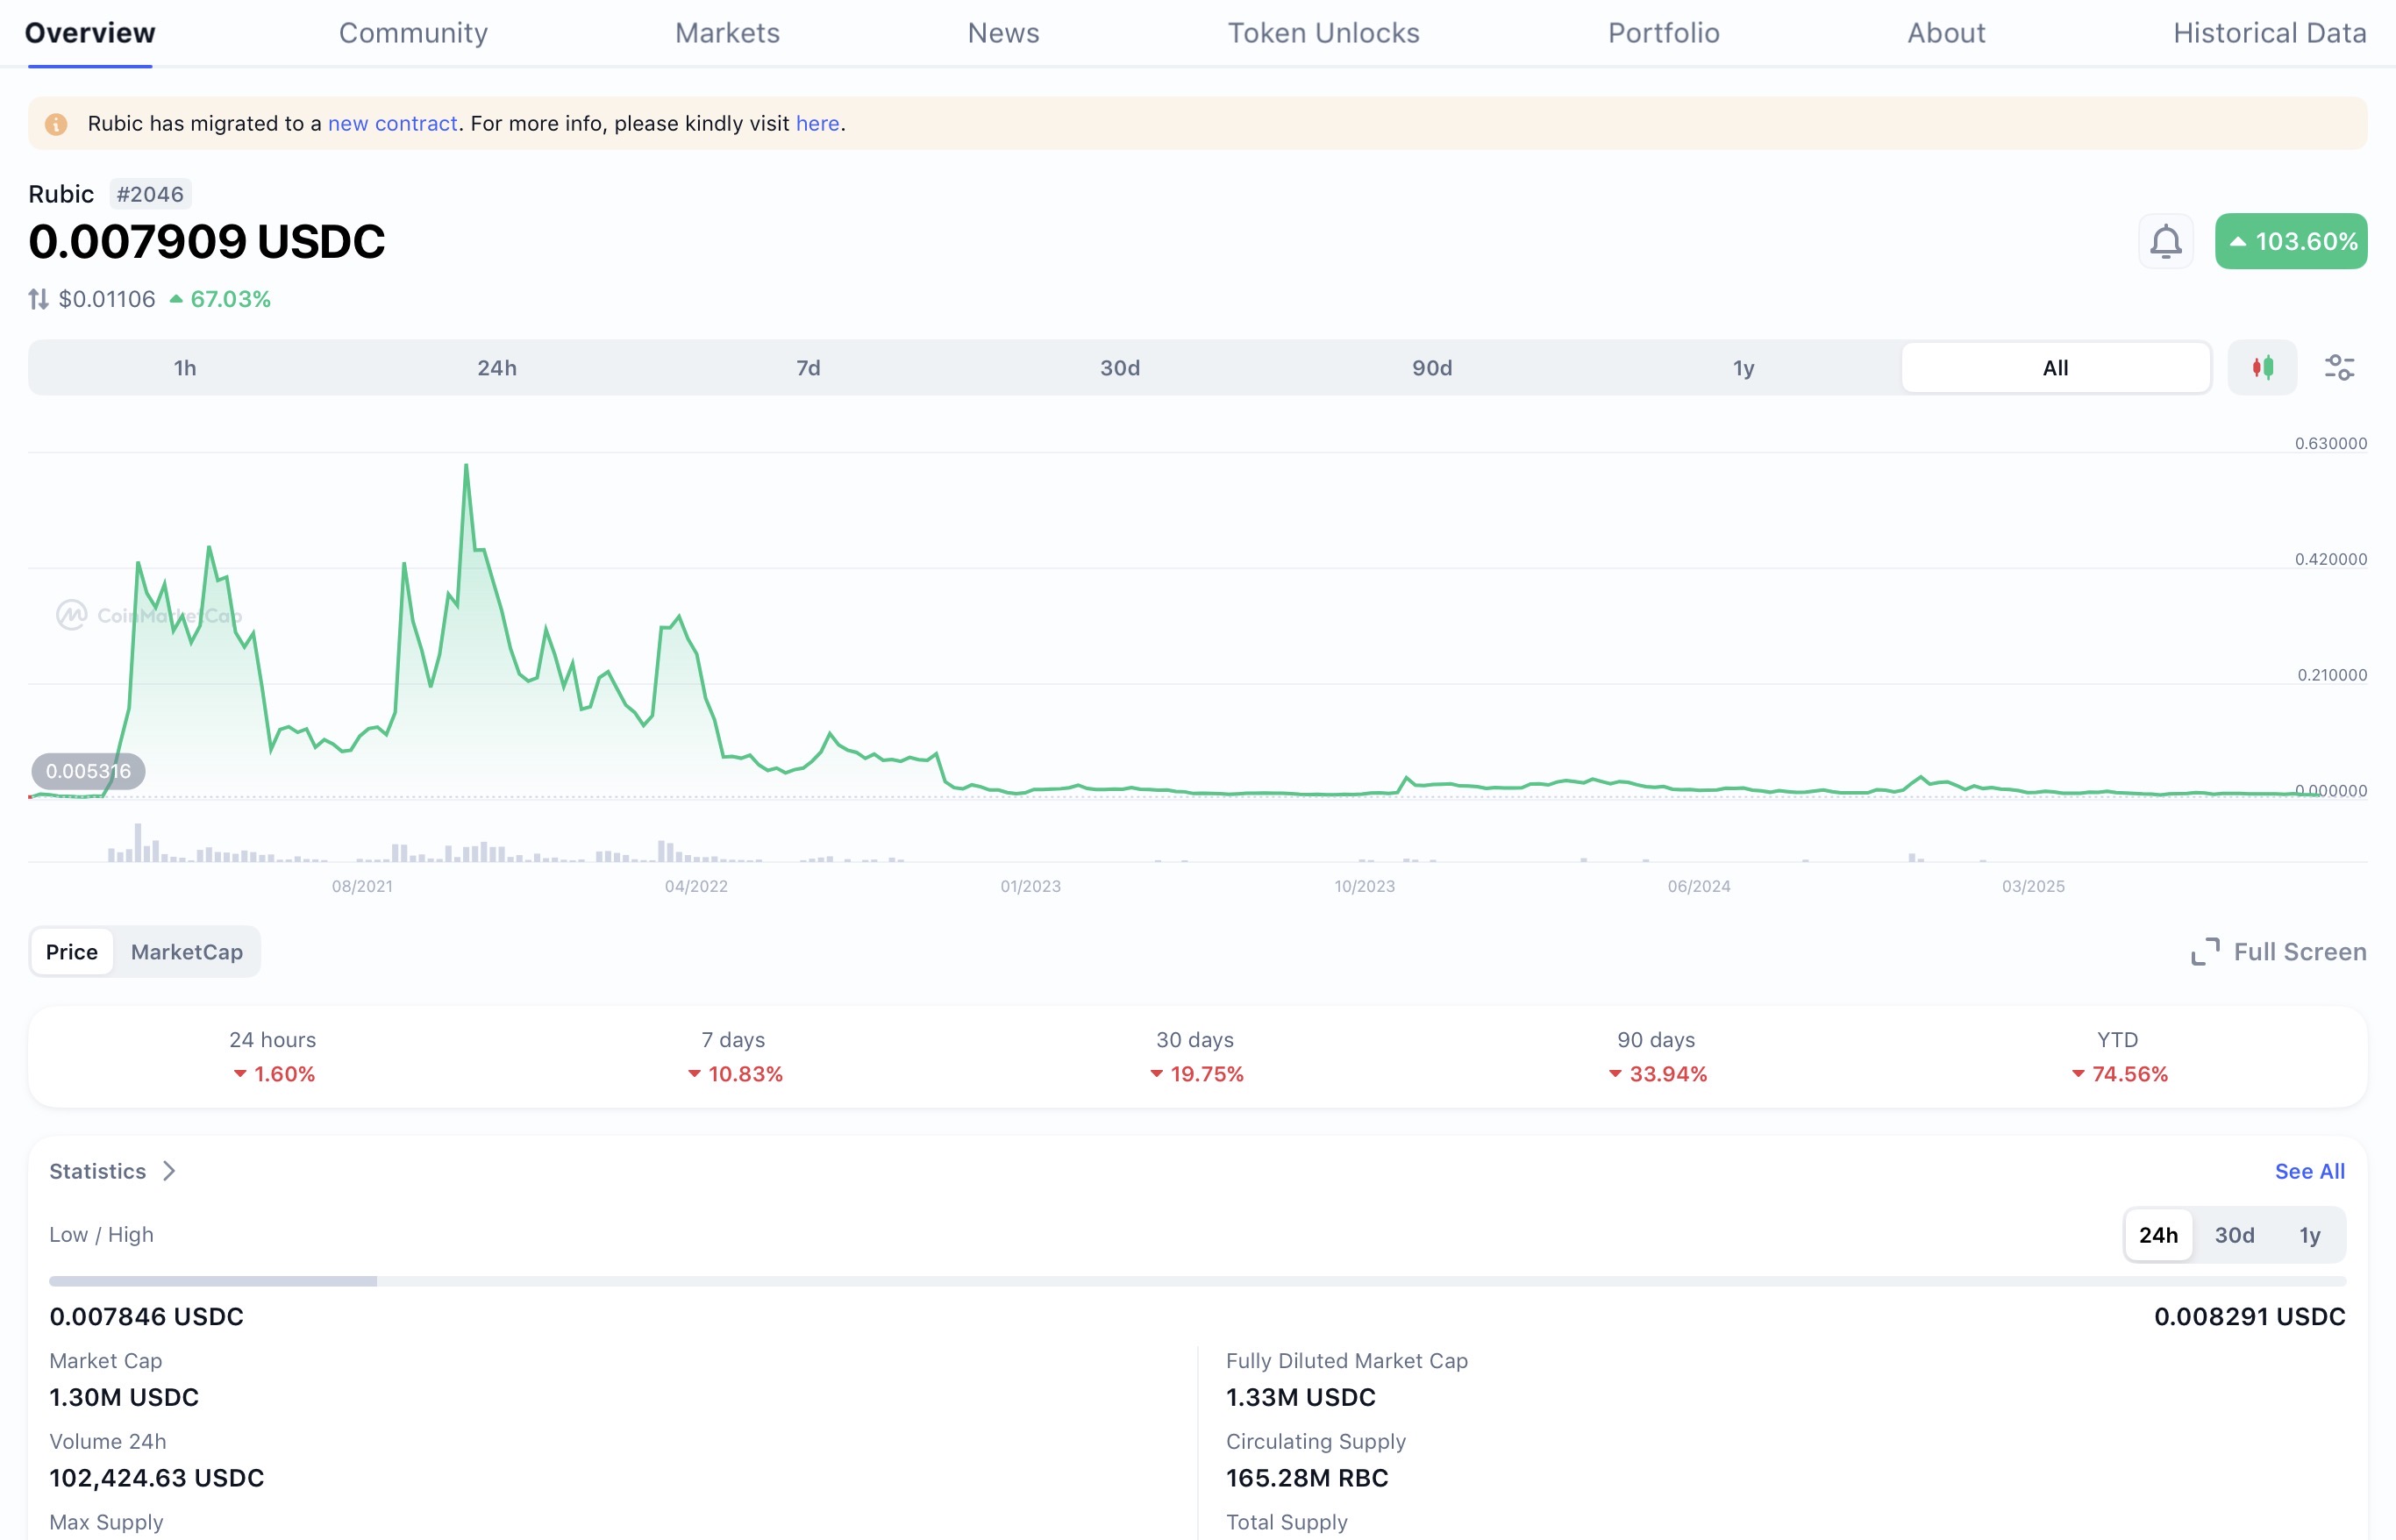
Task: Toggle the chart to MarketCap view
Action: tap(187, 952)
